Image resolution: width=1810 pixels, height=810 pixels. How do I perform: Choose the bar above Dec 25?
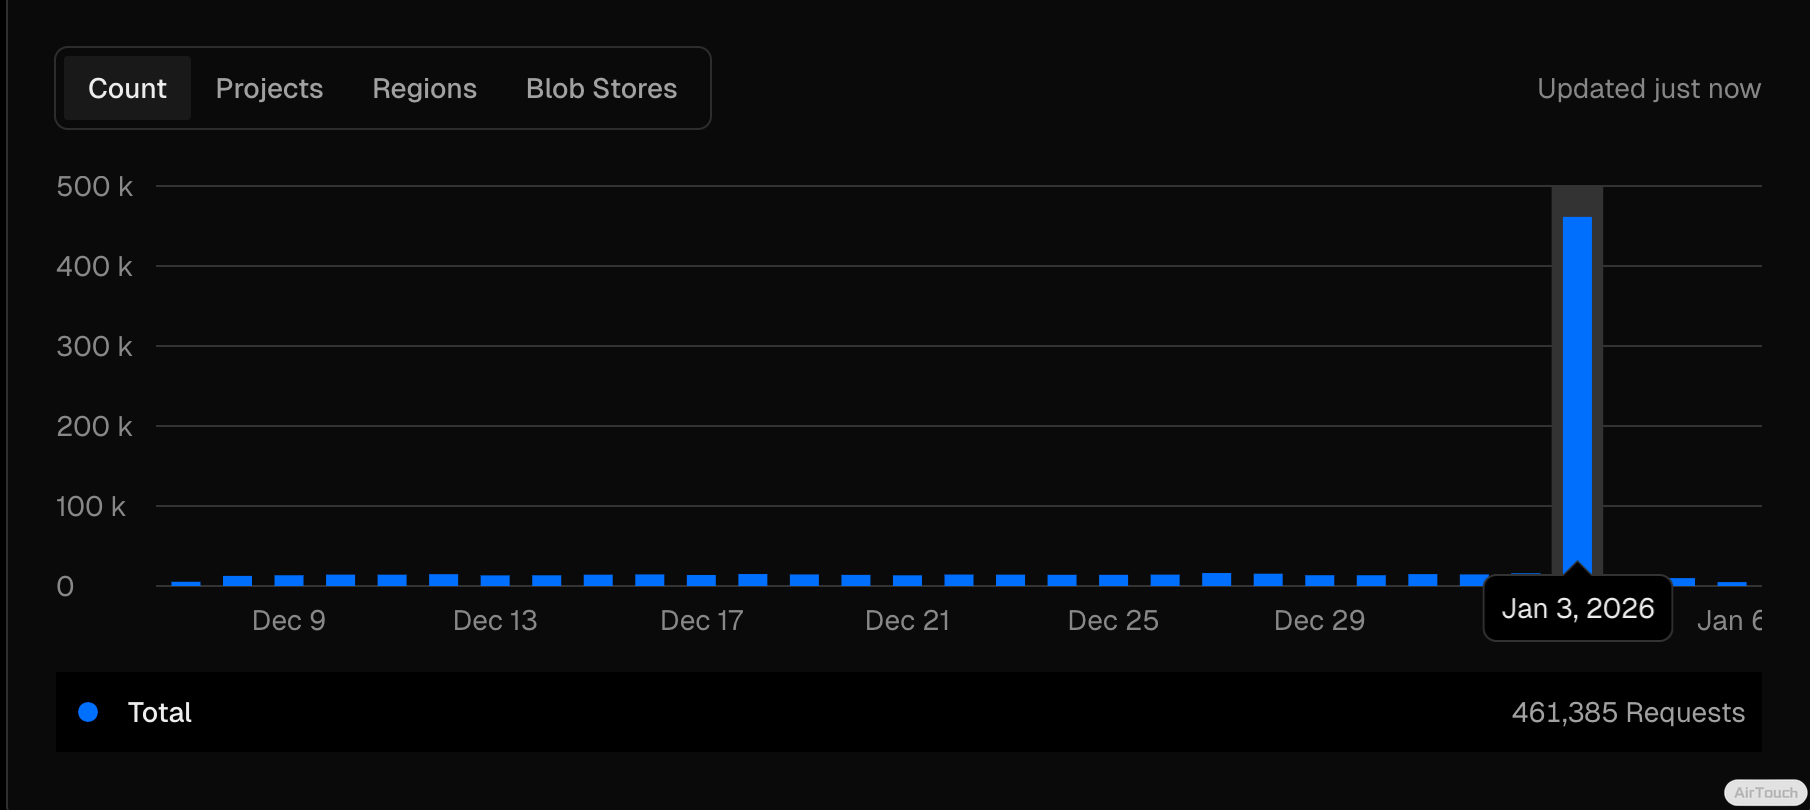coord(1113,580)
